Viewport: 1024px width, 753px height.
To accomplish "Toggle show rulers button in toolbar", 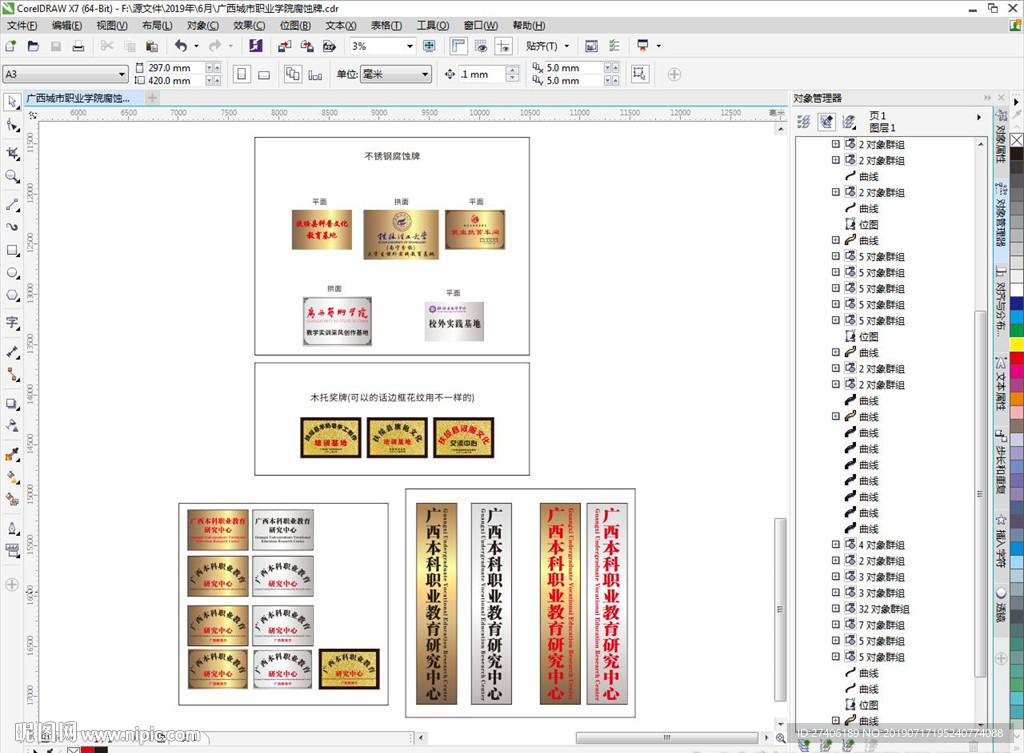I will click(458, 46).
